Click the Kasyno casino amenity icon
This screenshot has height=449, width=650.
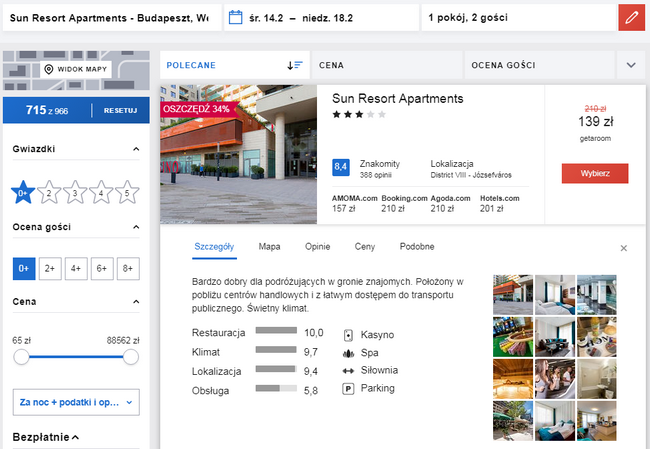point(348,335)
